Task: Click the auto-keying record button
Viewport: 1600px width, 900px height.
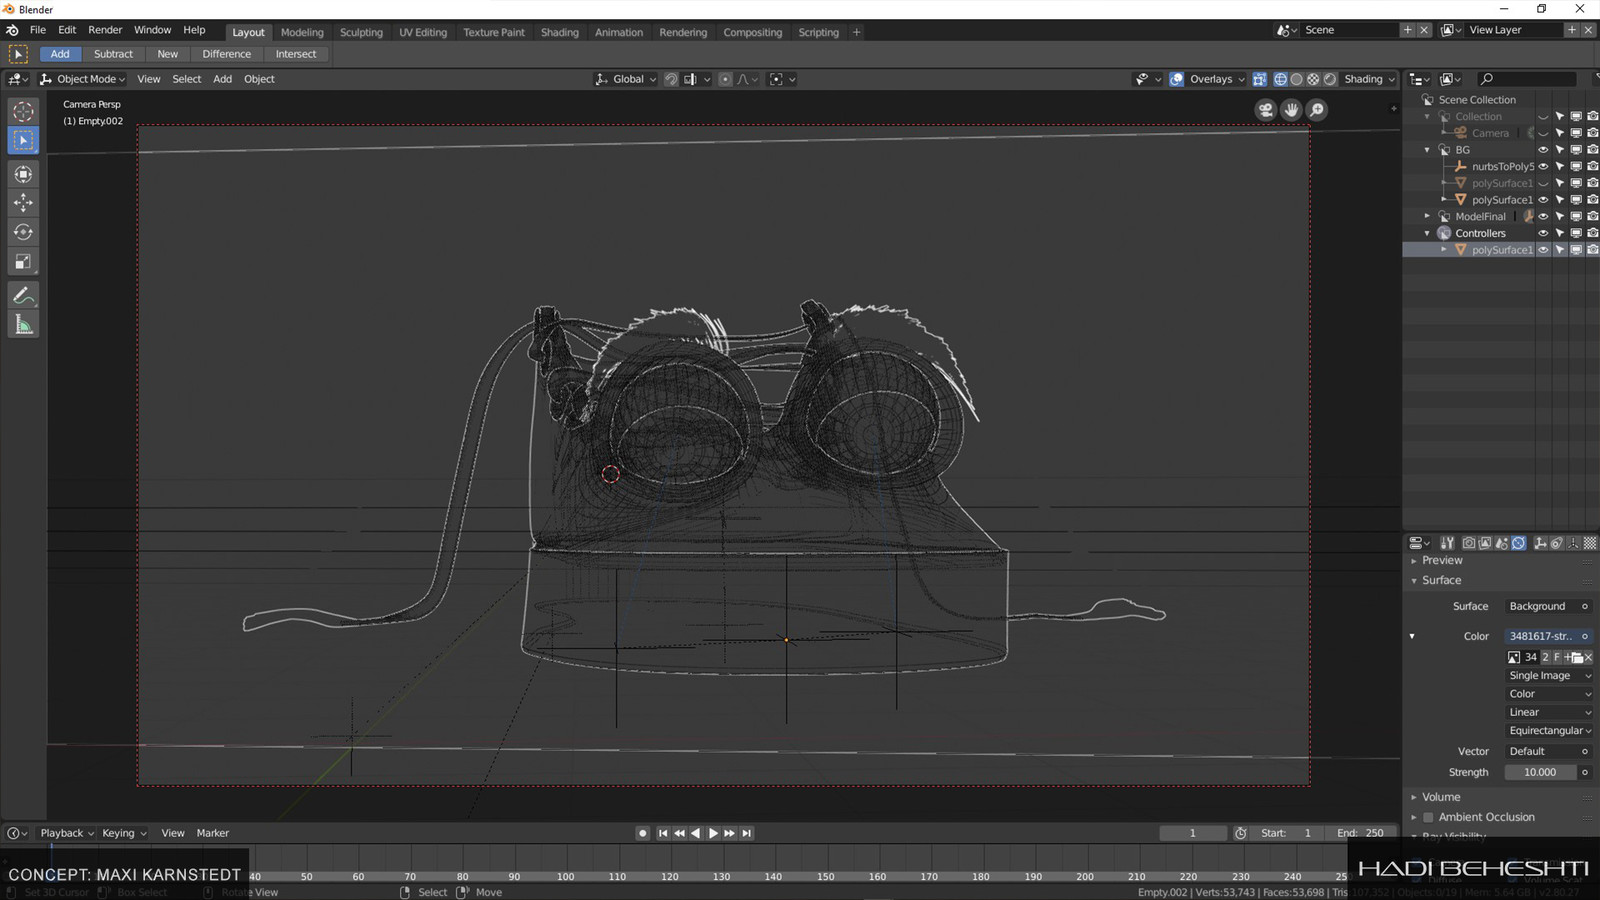Action: click(643, 833)
